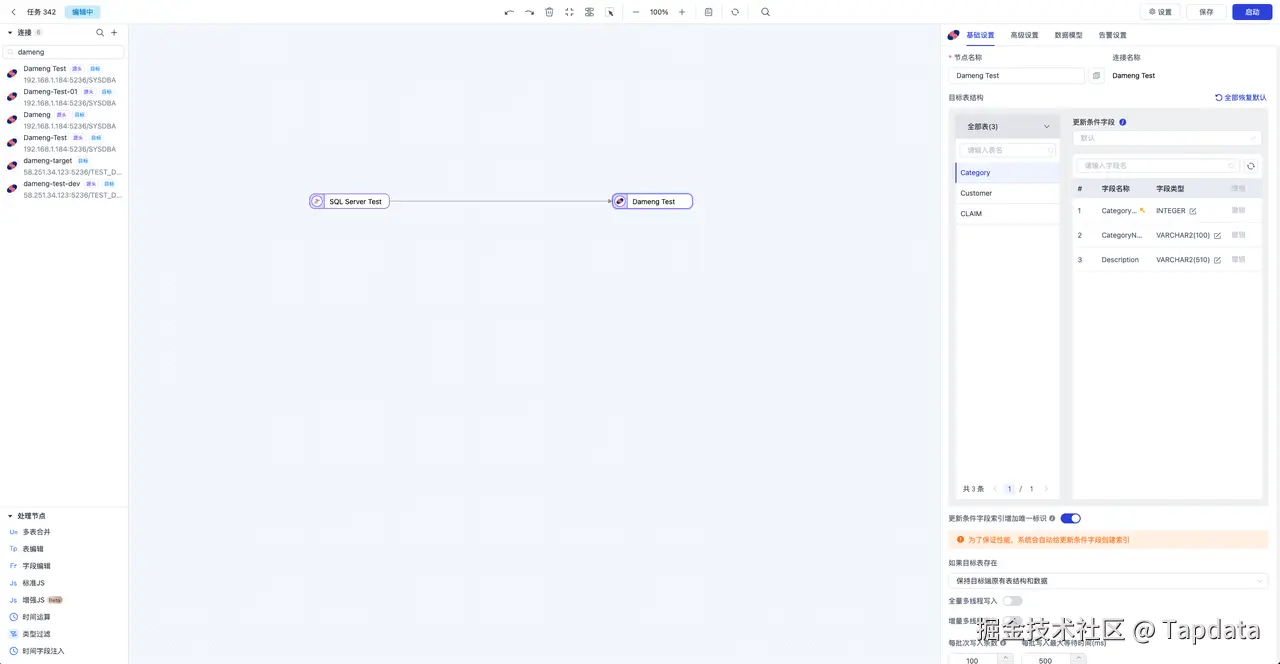Collapse the 连接 section
Viewport: 1280px width, 664px height.
[10, 33]
